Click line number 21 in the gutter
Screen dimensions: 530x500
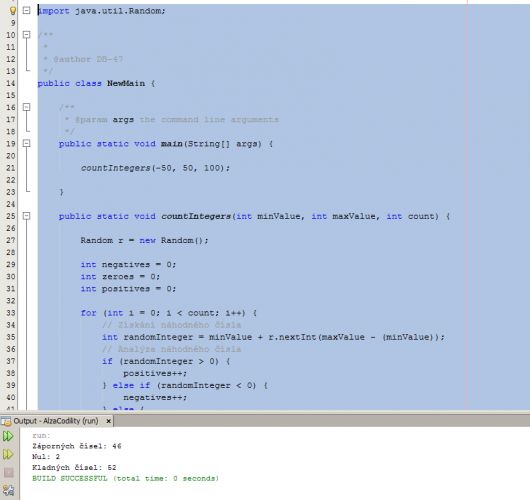click(10, 168)
